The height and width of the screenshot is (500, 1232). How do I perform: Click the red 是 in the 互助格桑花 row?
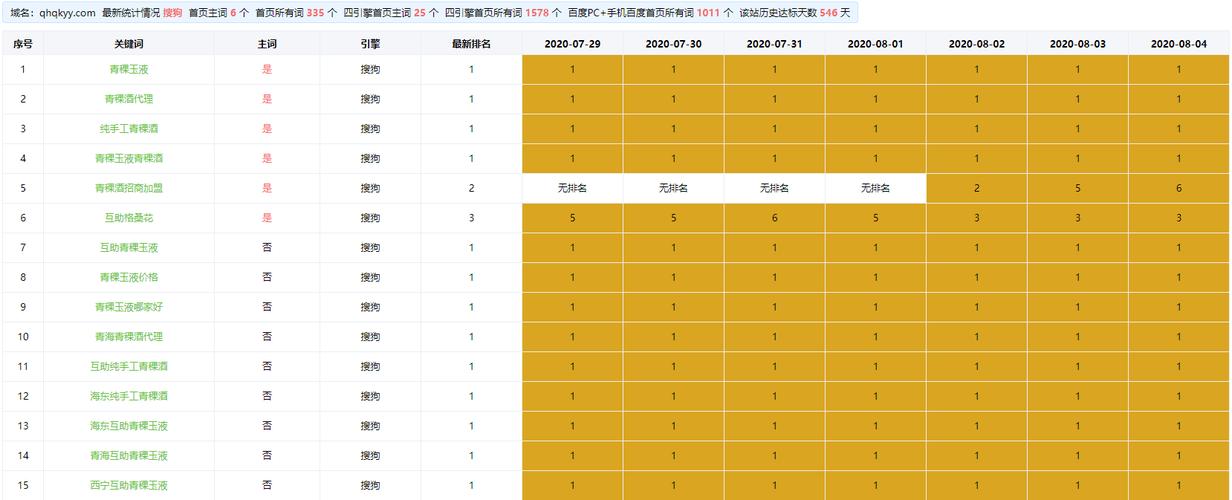coord(267,218)
